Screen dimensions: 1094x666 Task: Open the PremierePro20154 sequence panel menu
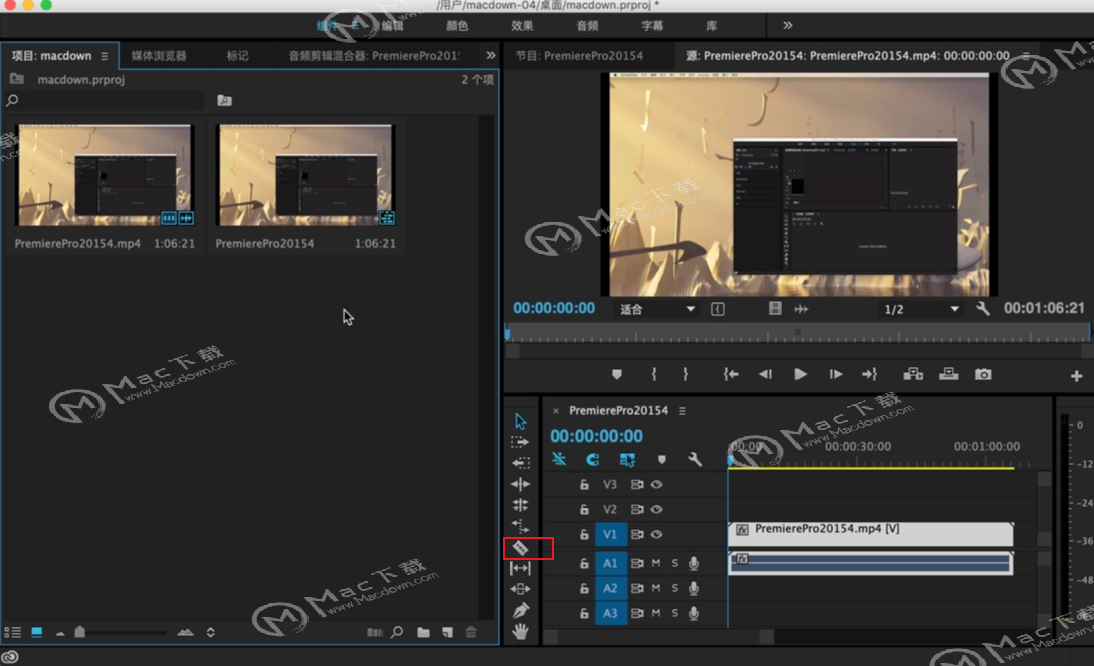click(682, 411)
